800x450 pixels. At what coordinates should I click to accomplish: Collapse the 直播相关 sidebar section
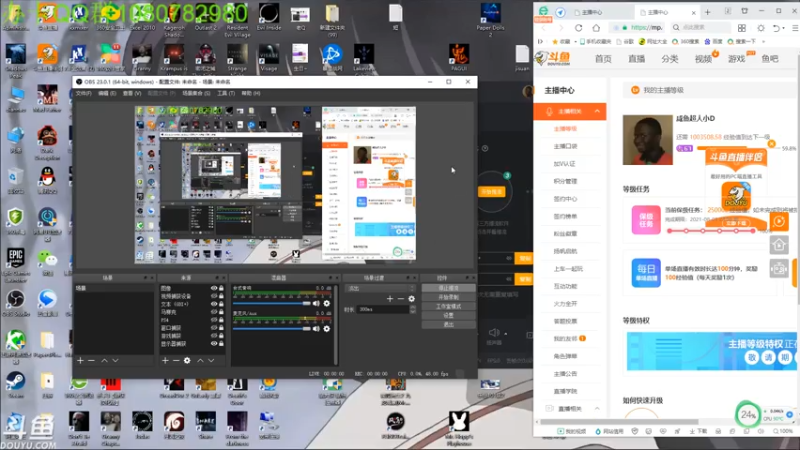tap(597, 409)
